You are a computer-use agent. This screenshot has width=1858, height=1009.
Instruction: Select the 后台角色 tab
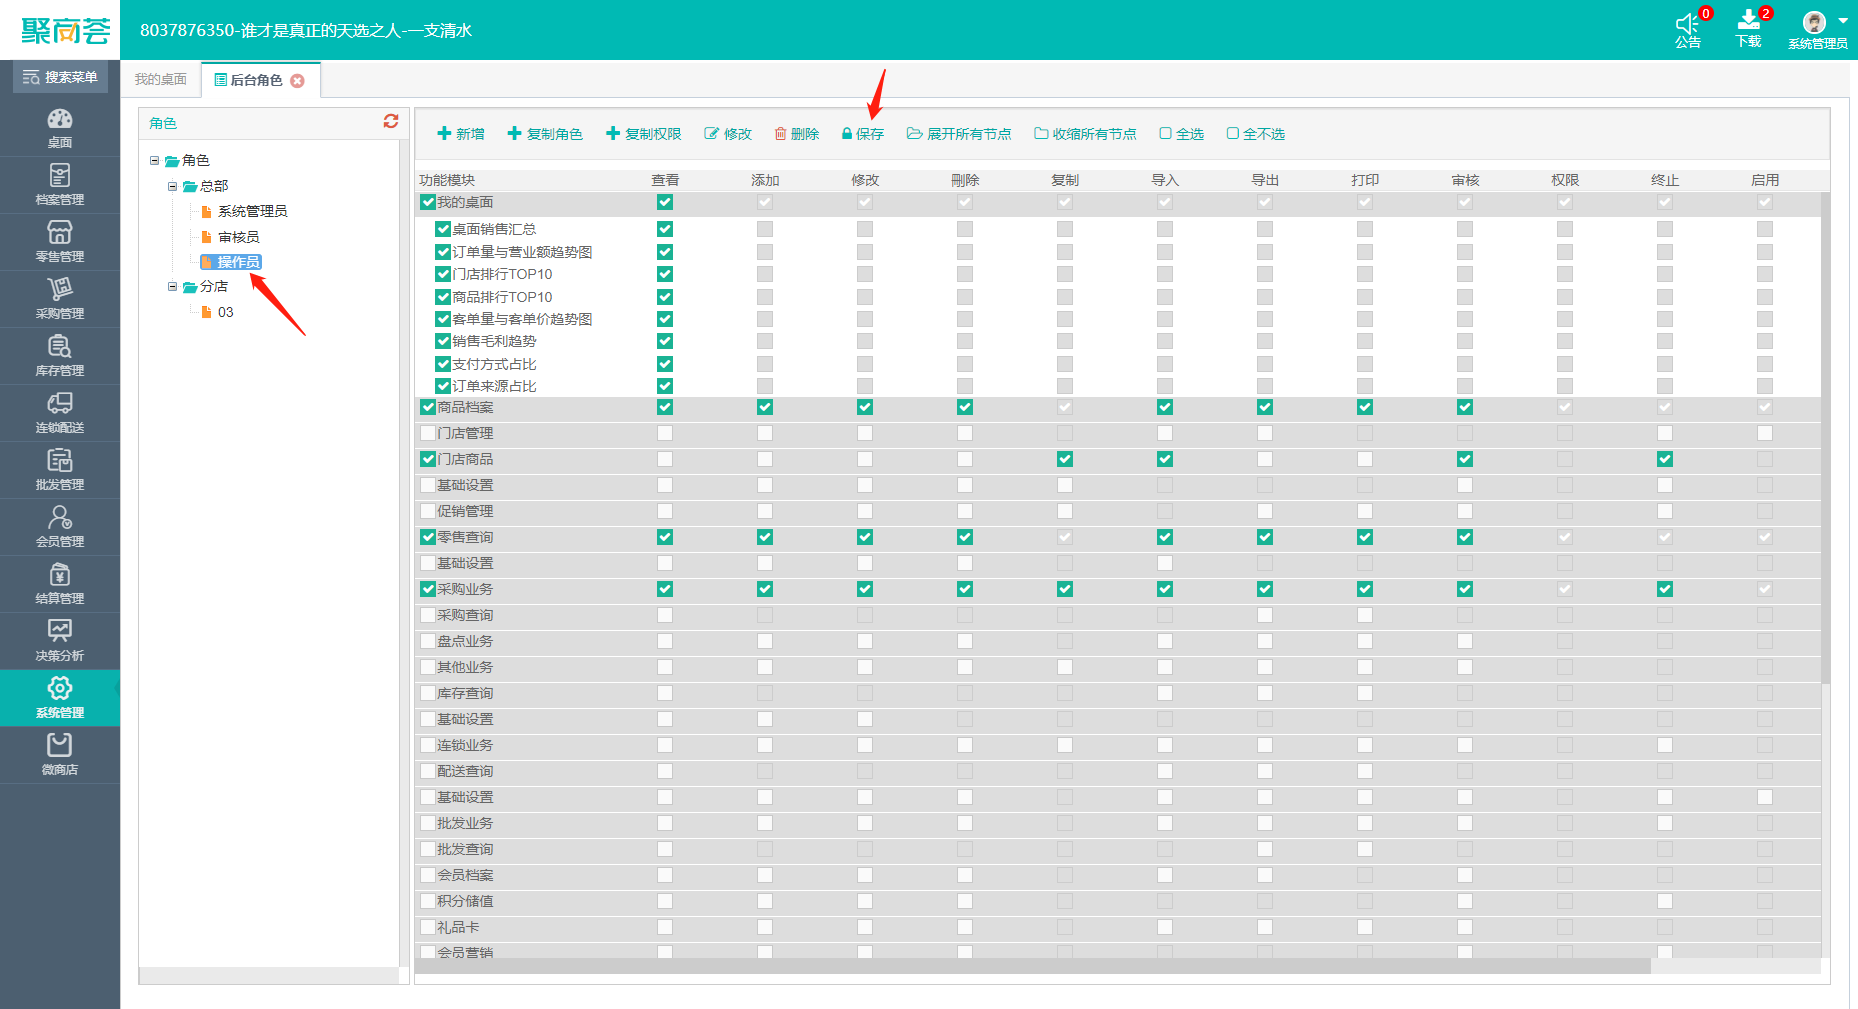point(256,80)
